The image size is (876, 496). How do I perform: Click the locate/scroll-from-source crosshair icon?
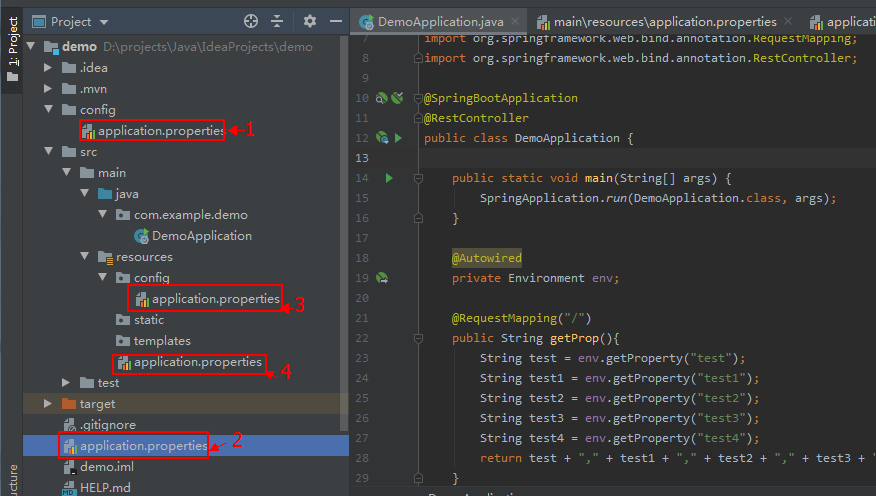[x=251, y=21]
